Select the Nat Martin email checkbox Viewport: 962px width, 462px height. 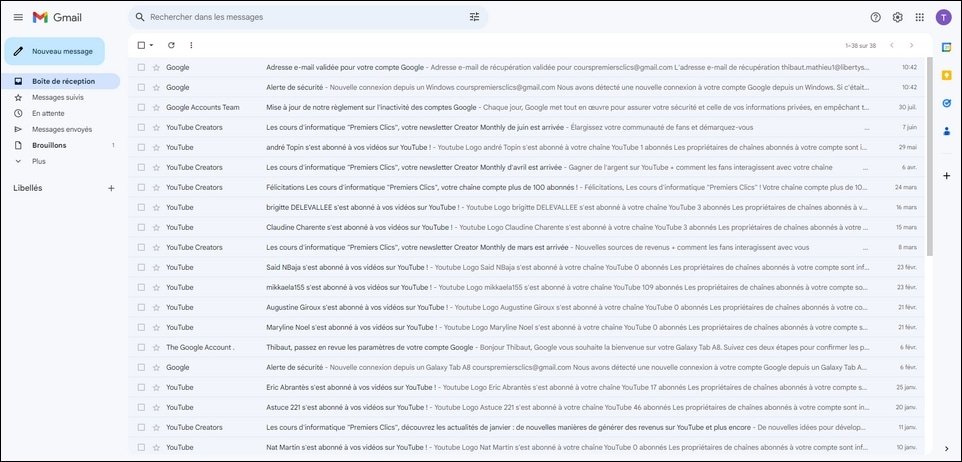pyautogui.click(x=141, y=447)
